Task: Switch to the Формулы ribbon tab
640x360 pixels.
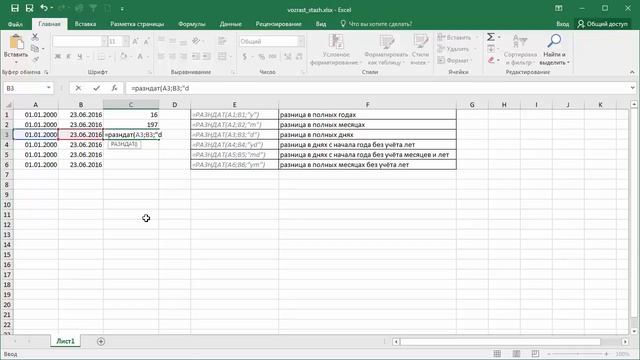Action: [x=191, y=24]
